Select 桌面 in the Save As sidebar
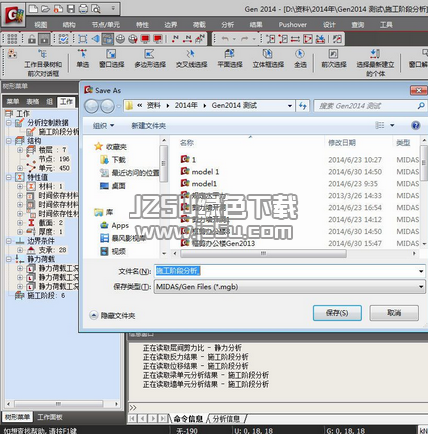The height and width of the screenshot is (434, 428). tap(113, 186)
